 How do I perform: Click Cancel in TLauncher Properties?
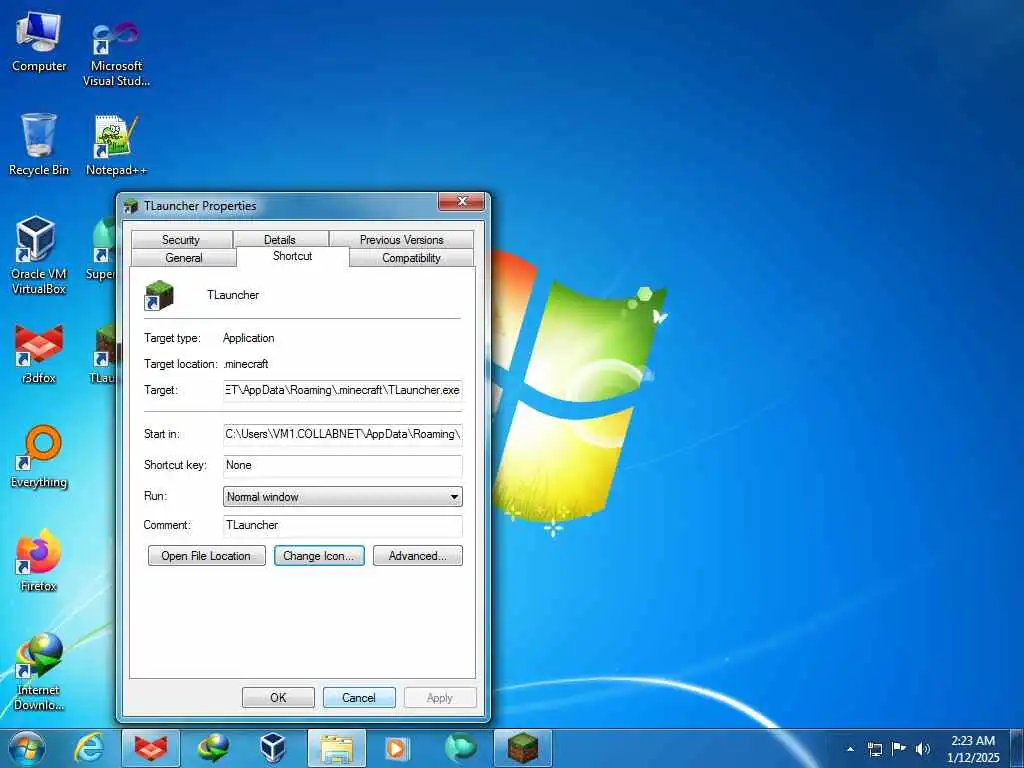[x=359, y=697]
